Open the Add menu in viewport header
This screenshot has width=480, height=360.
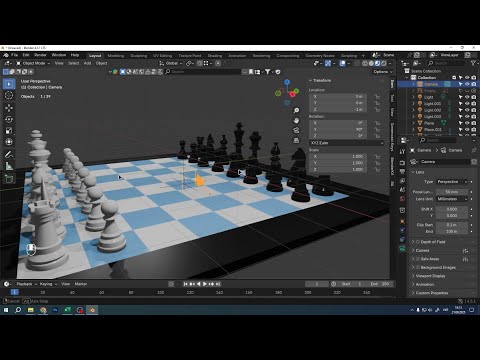point(87,63)
